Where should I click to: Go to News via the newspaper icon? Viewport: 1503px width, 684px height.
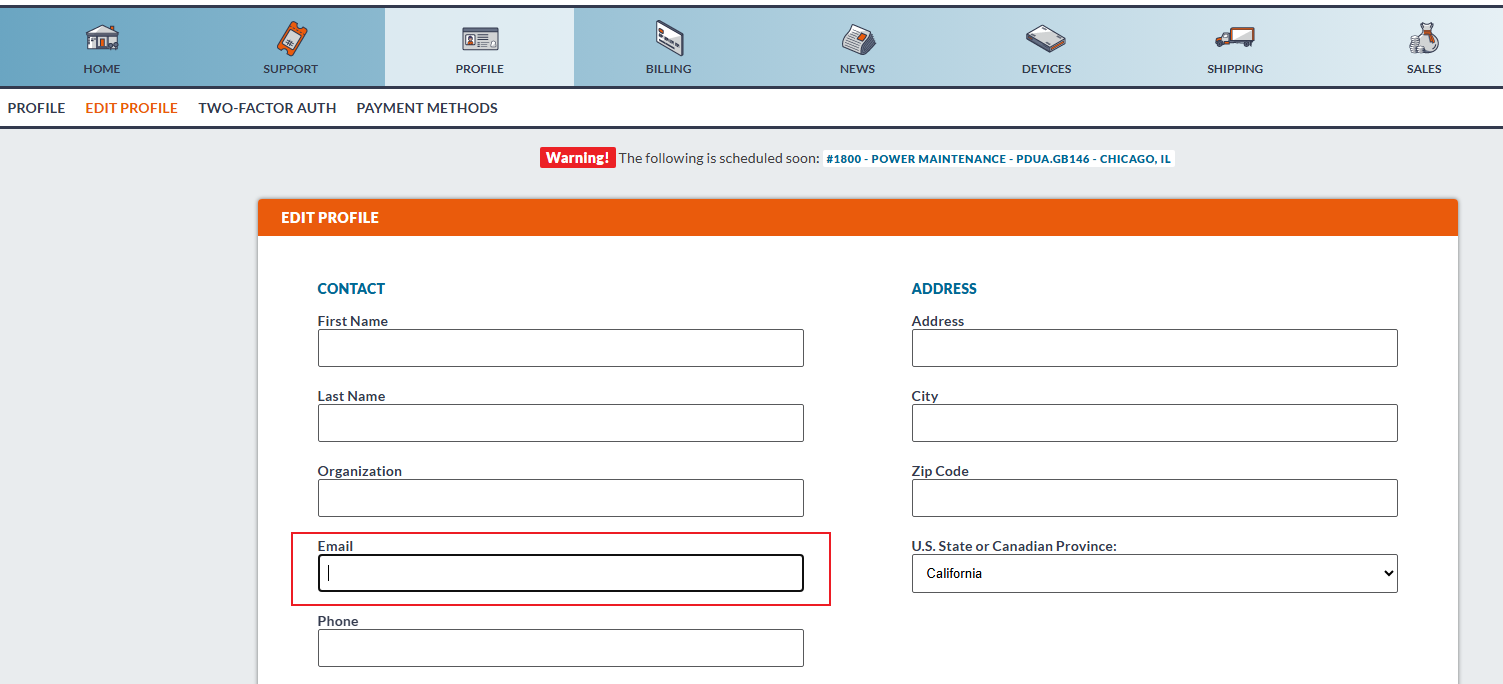858,40
